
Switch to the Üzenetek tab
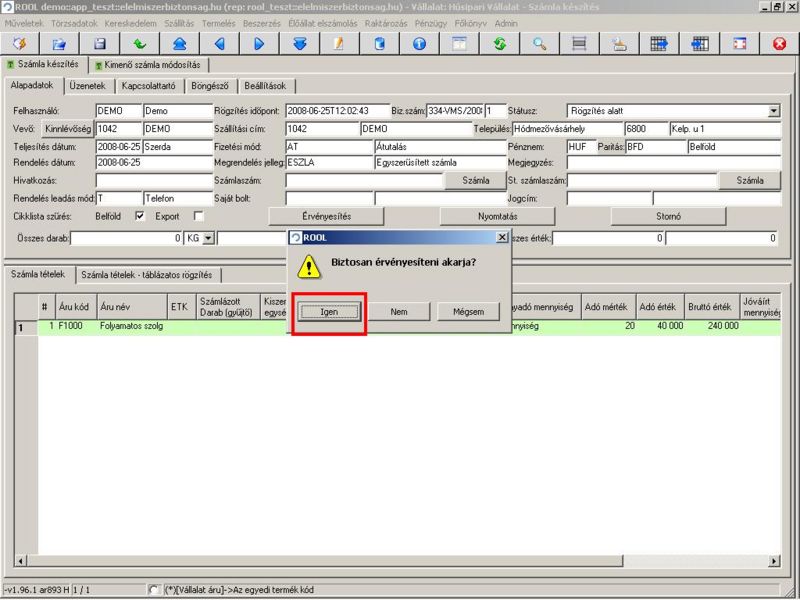[91, 86]
